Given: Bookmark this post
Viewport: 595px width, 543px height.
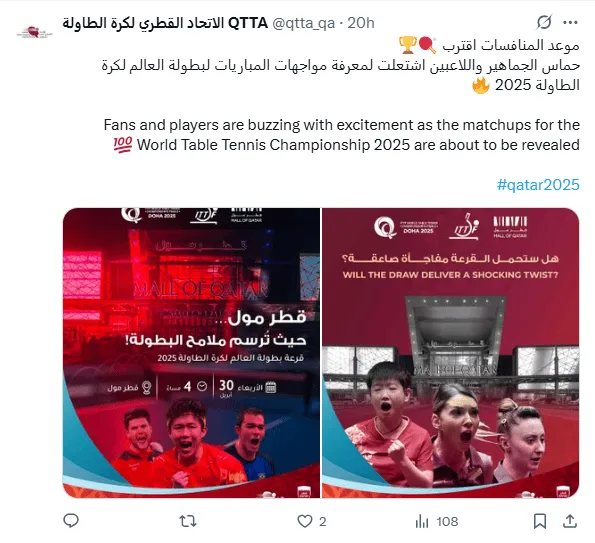Looking at the screenshot, I should click(540, 521).
